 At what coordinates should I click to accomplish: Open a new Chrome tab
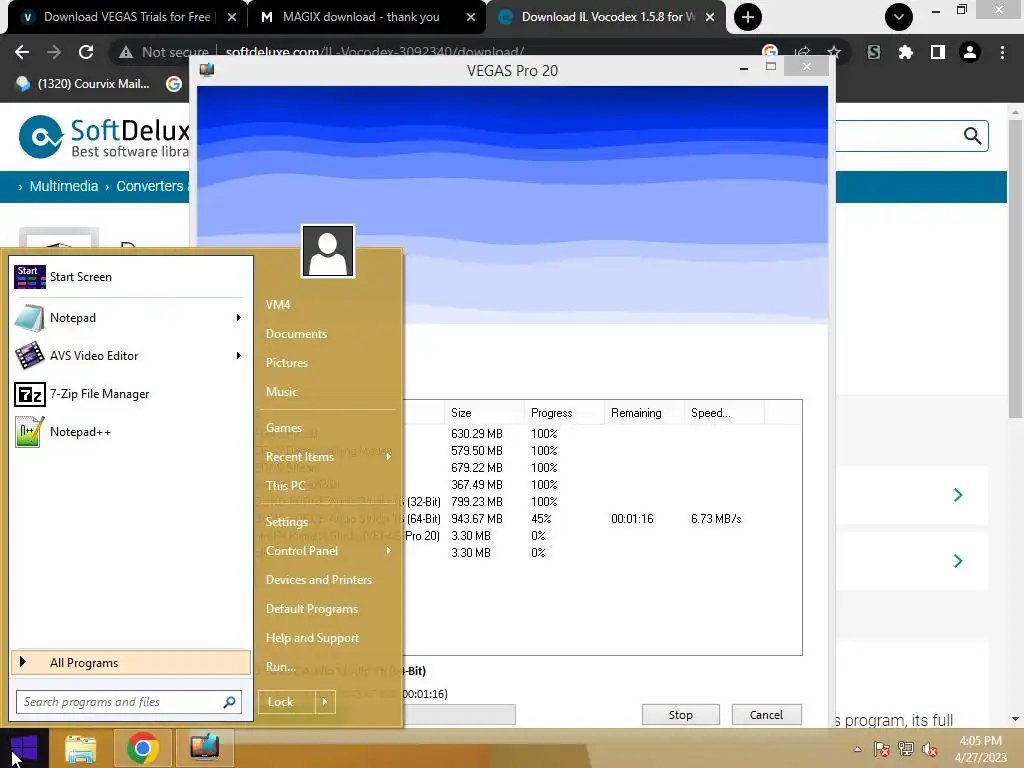tap(748, 17)
